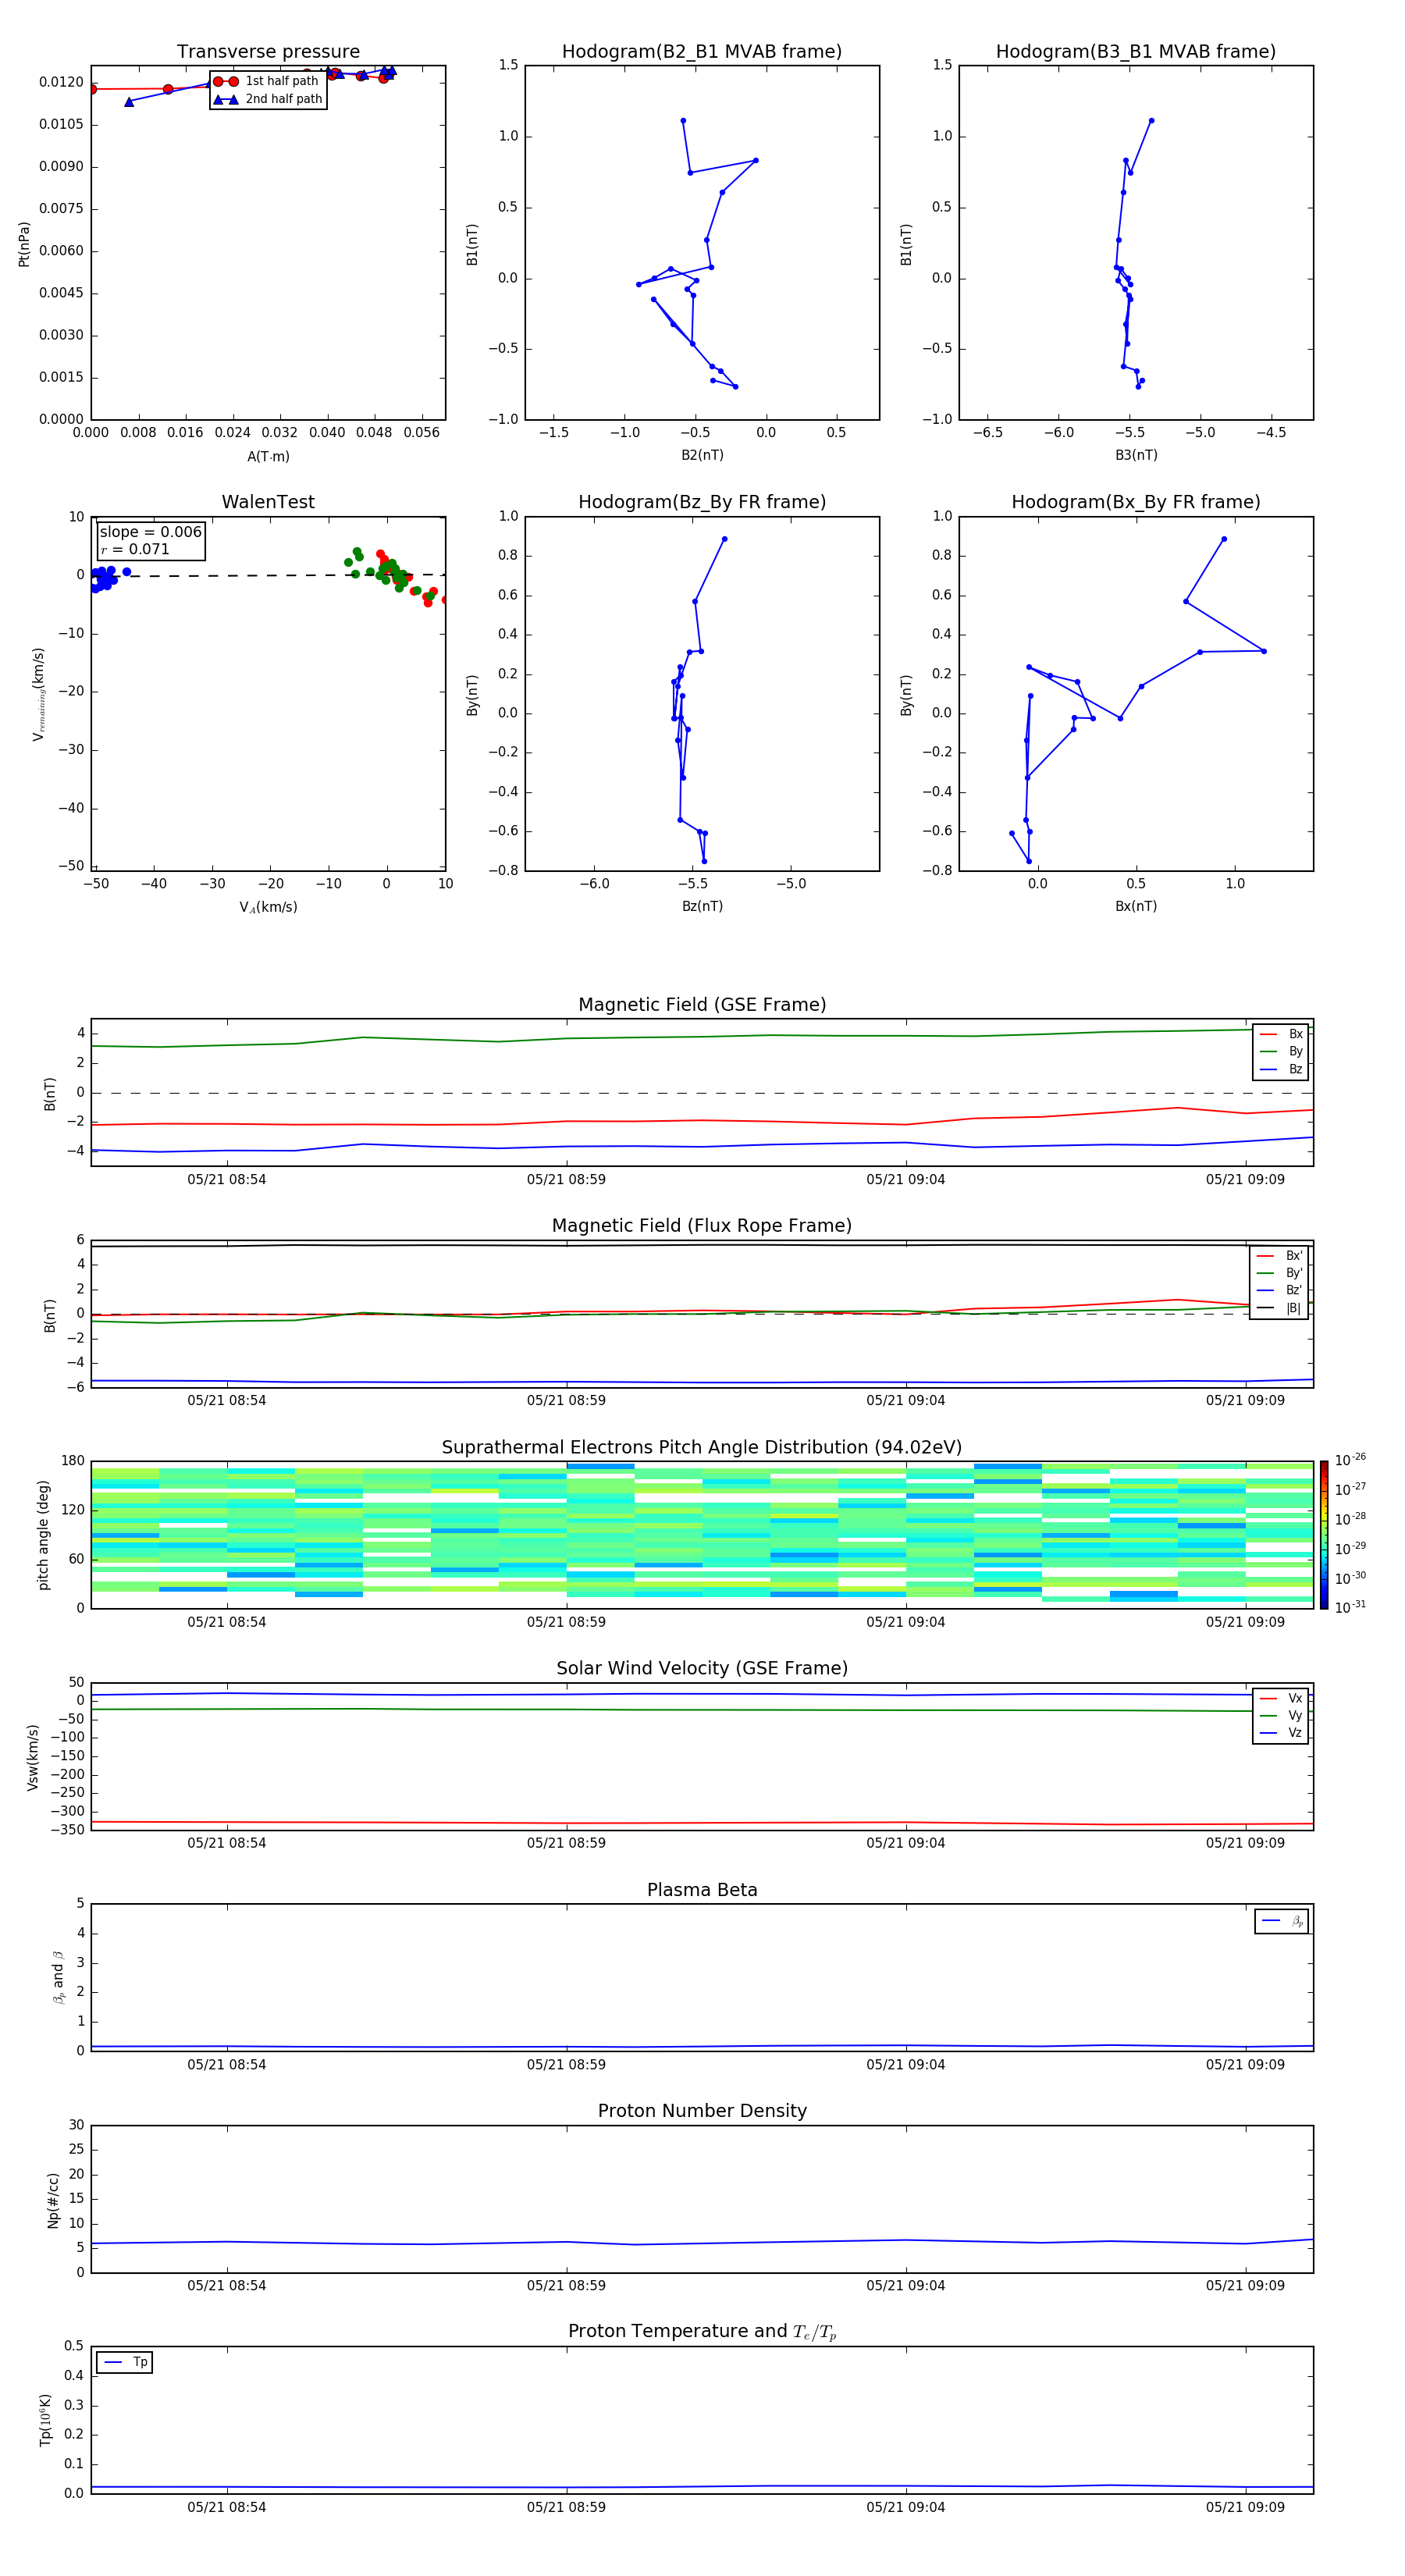Click the pitch angle color bar
The height and width of the screenshot is (2576, 1405).
(x=1324, y=1535)
